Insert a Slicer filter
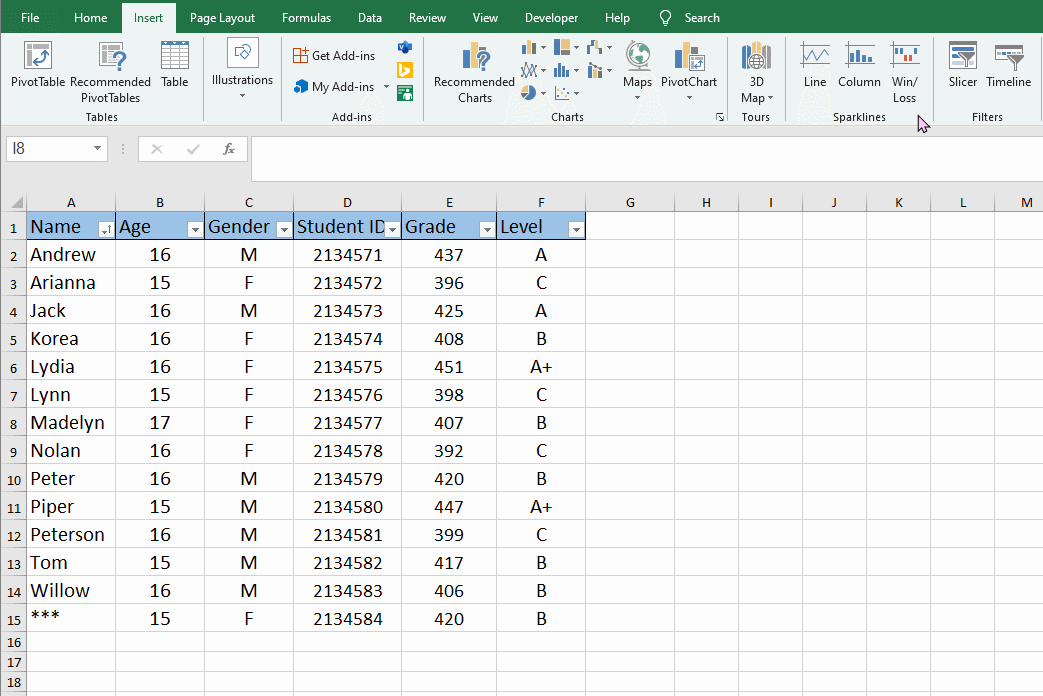 tap(963, 65)
